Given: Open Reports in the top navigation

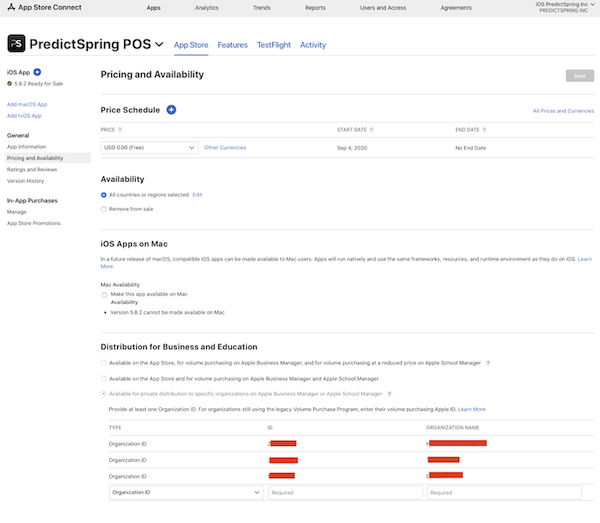Looking at the screenshot, I should (315, 8).
